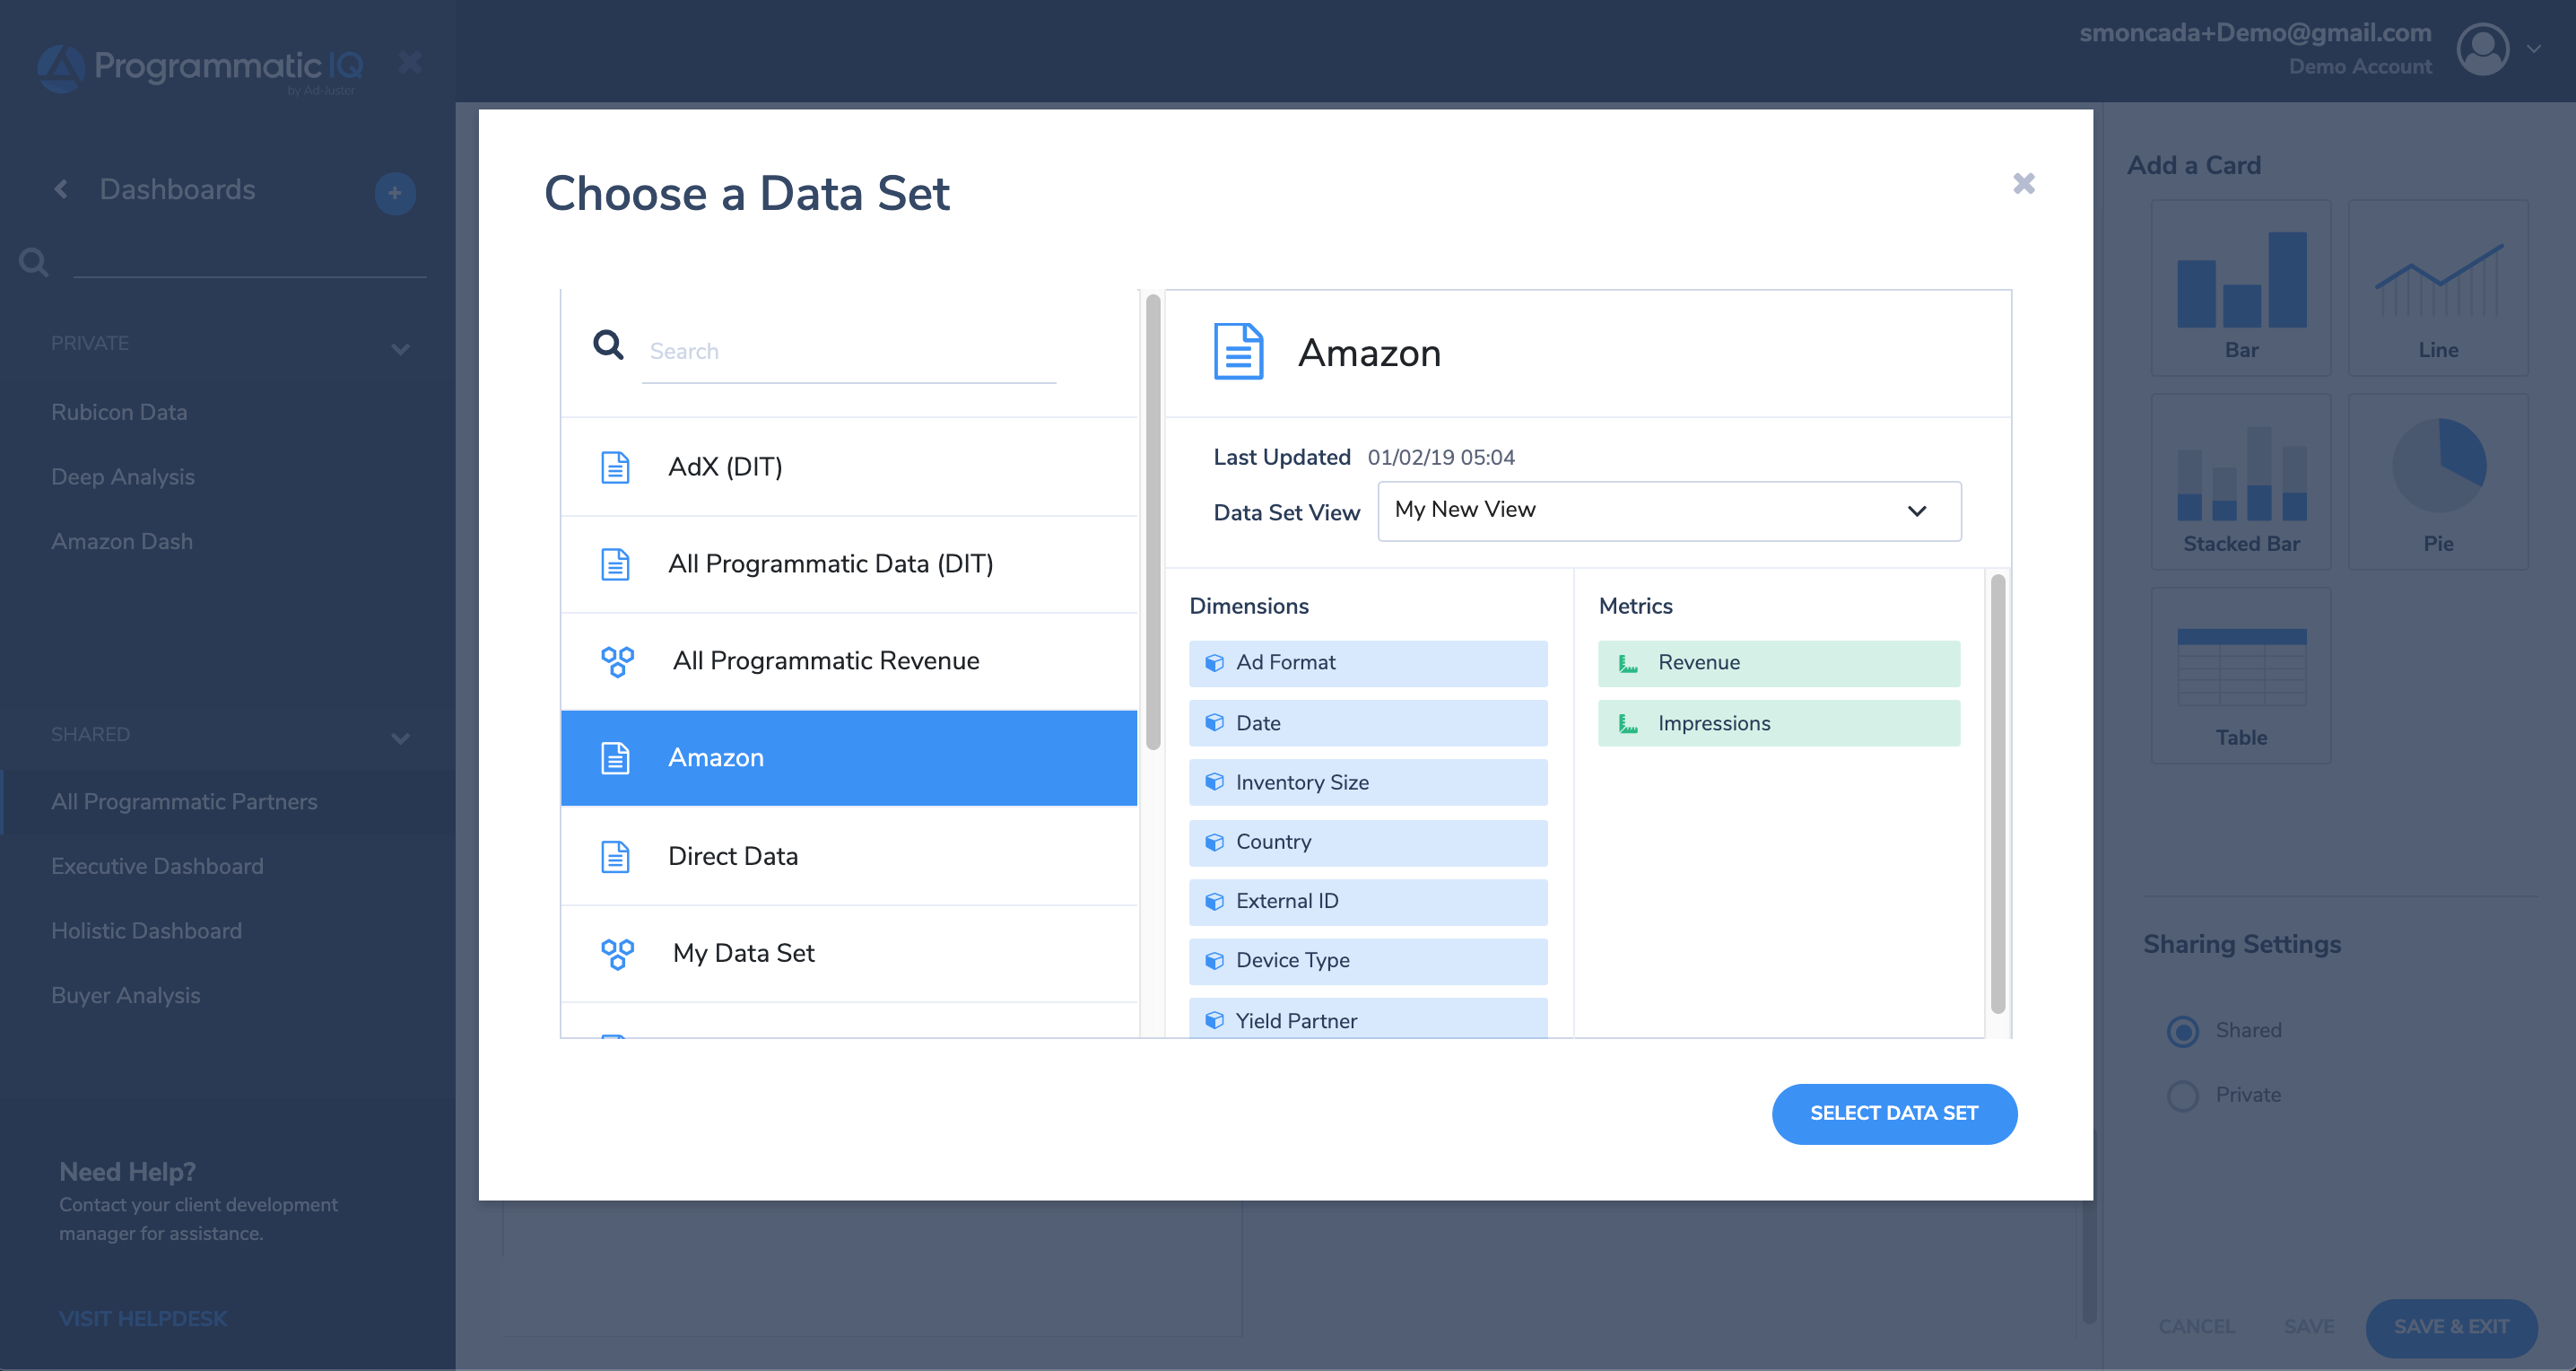Add a Bar chart card
This screenshot has width=2576, height=1371.
(2240, 288)
